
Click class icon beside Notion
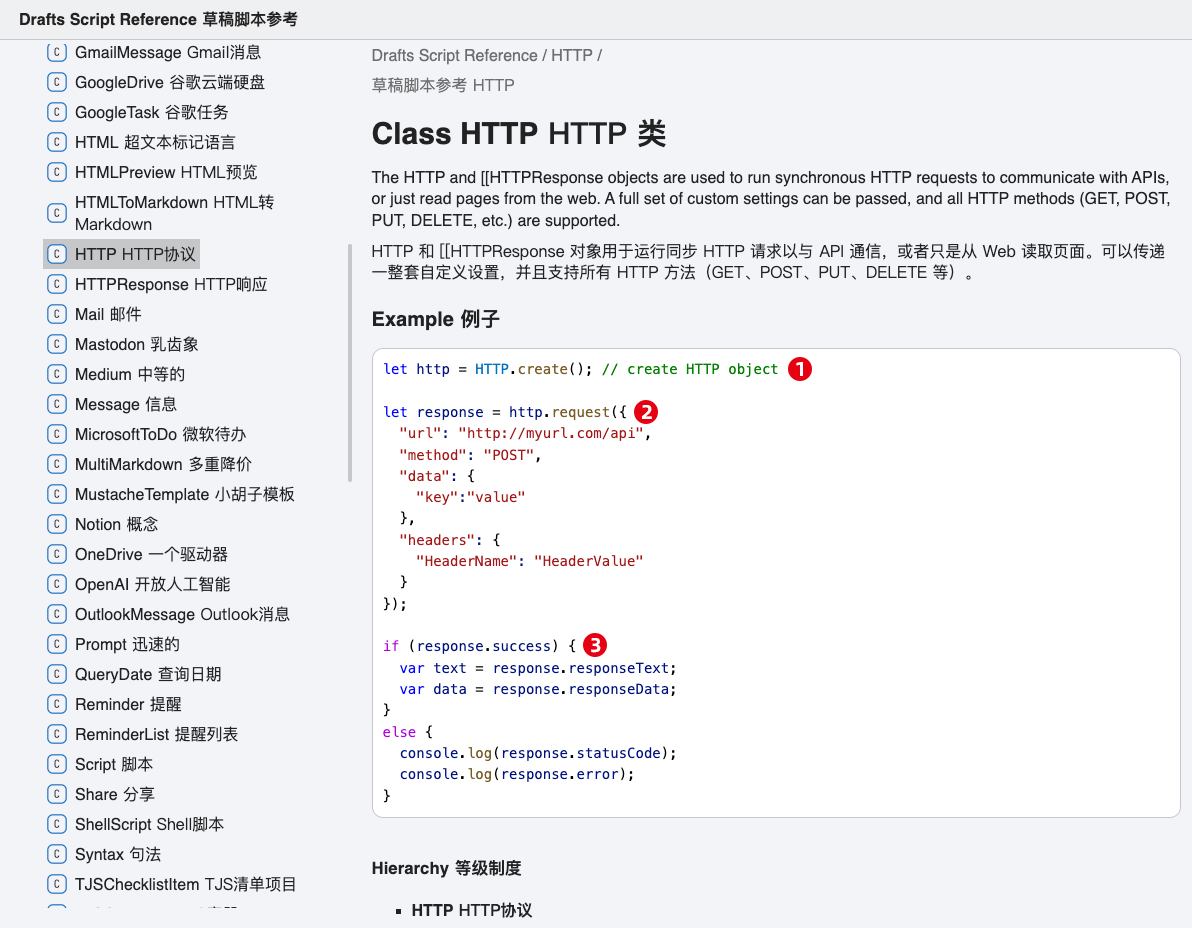click(56, 524)
